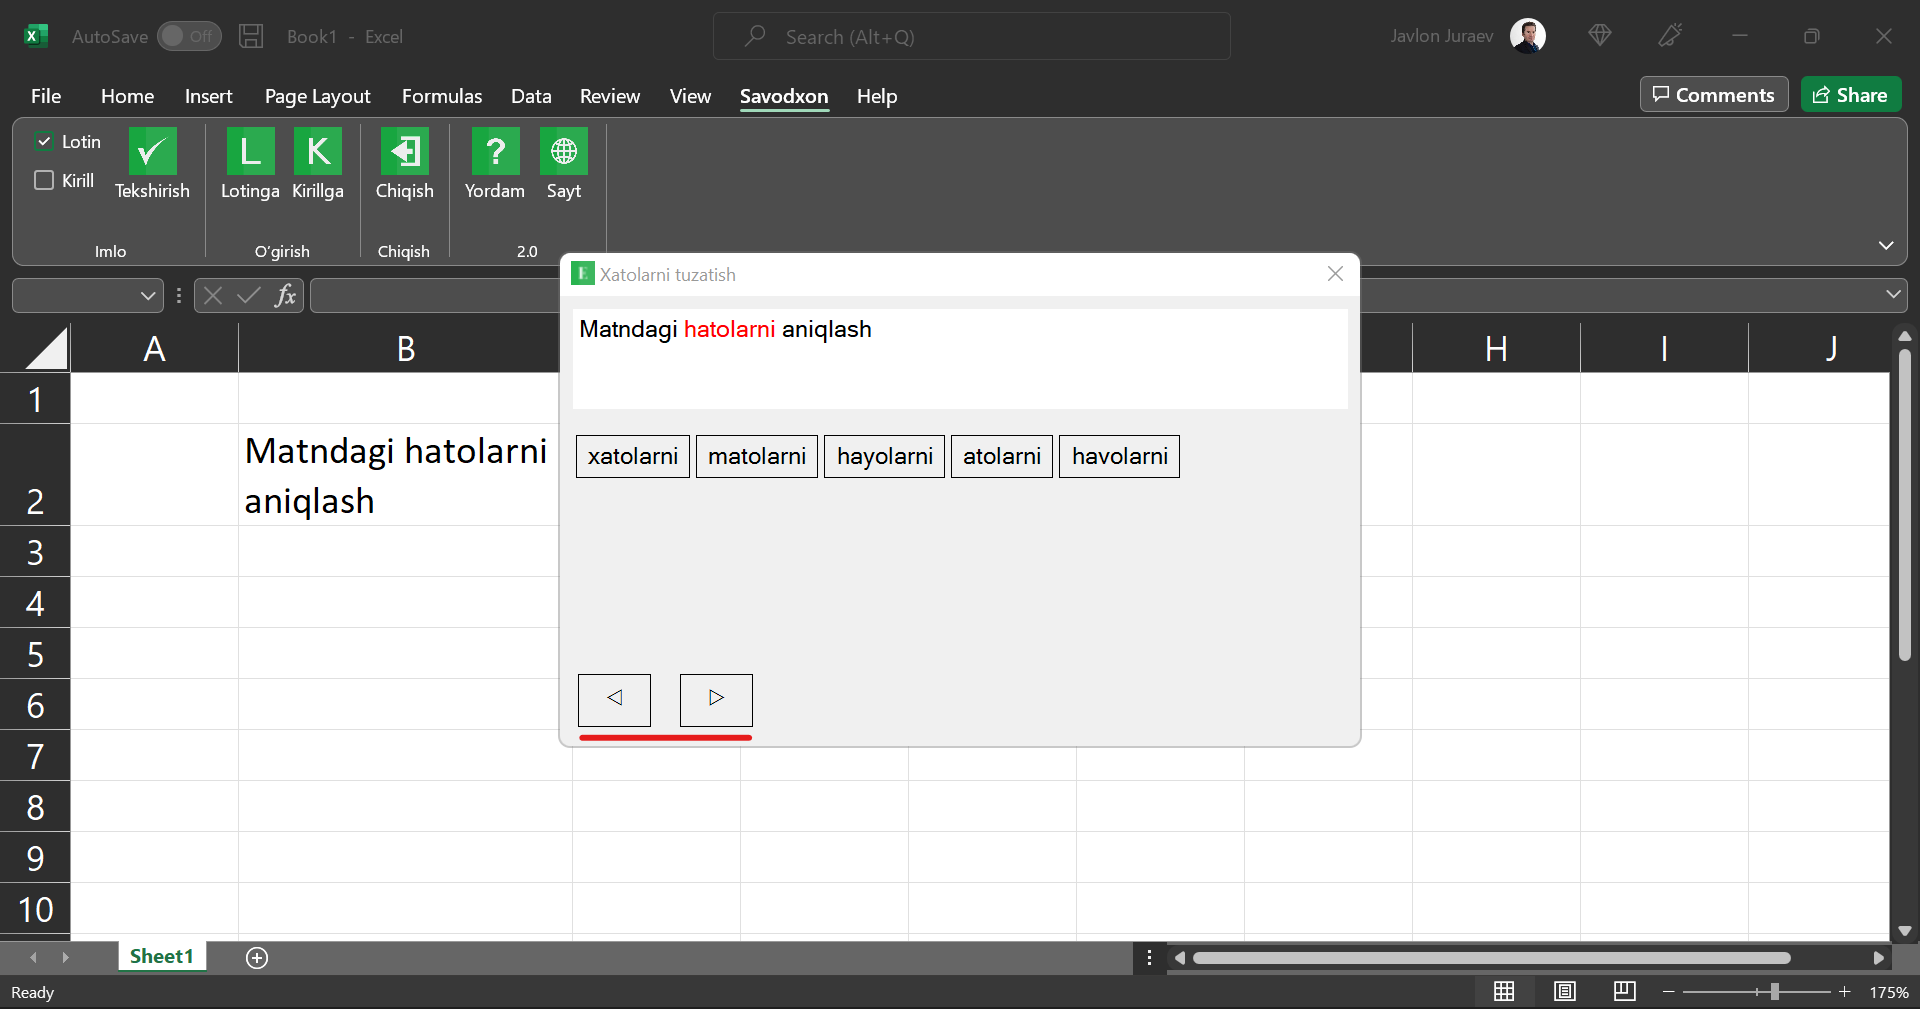The width and height of the screenshot is (1920, 1009).
Task: Click the next error arrow button
Action: click(x=716, y=699)
